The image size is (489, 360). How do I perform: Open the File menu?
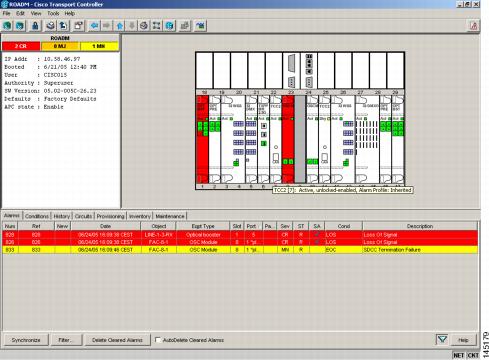click(x=7, y=13)
